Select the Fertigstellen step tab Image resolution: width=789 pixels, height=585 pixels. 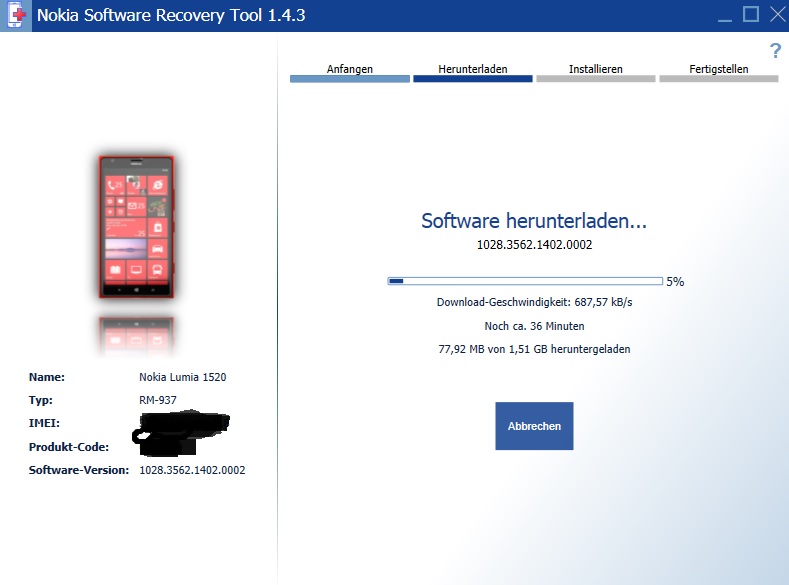click(719, 72)
